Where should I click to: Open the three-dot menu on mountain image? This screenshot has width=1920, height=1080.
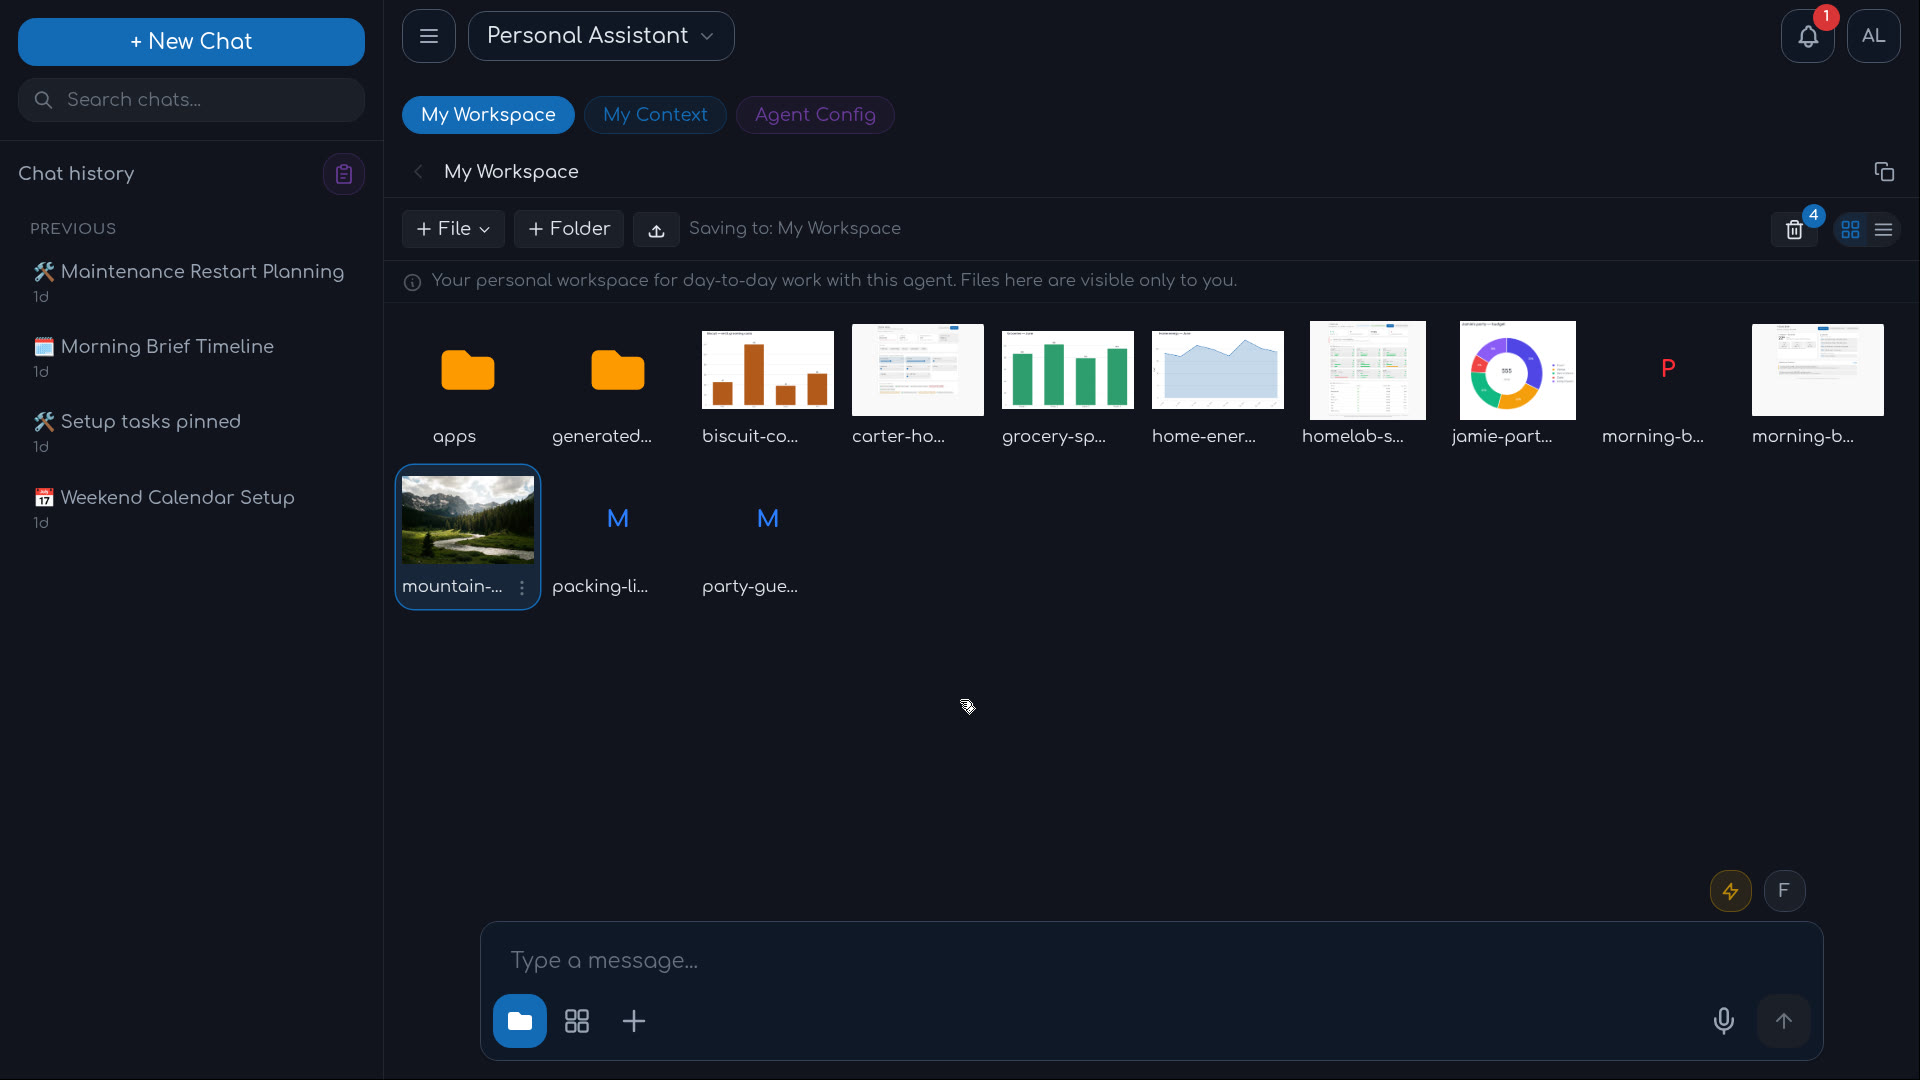click(522, 588)
